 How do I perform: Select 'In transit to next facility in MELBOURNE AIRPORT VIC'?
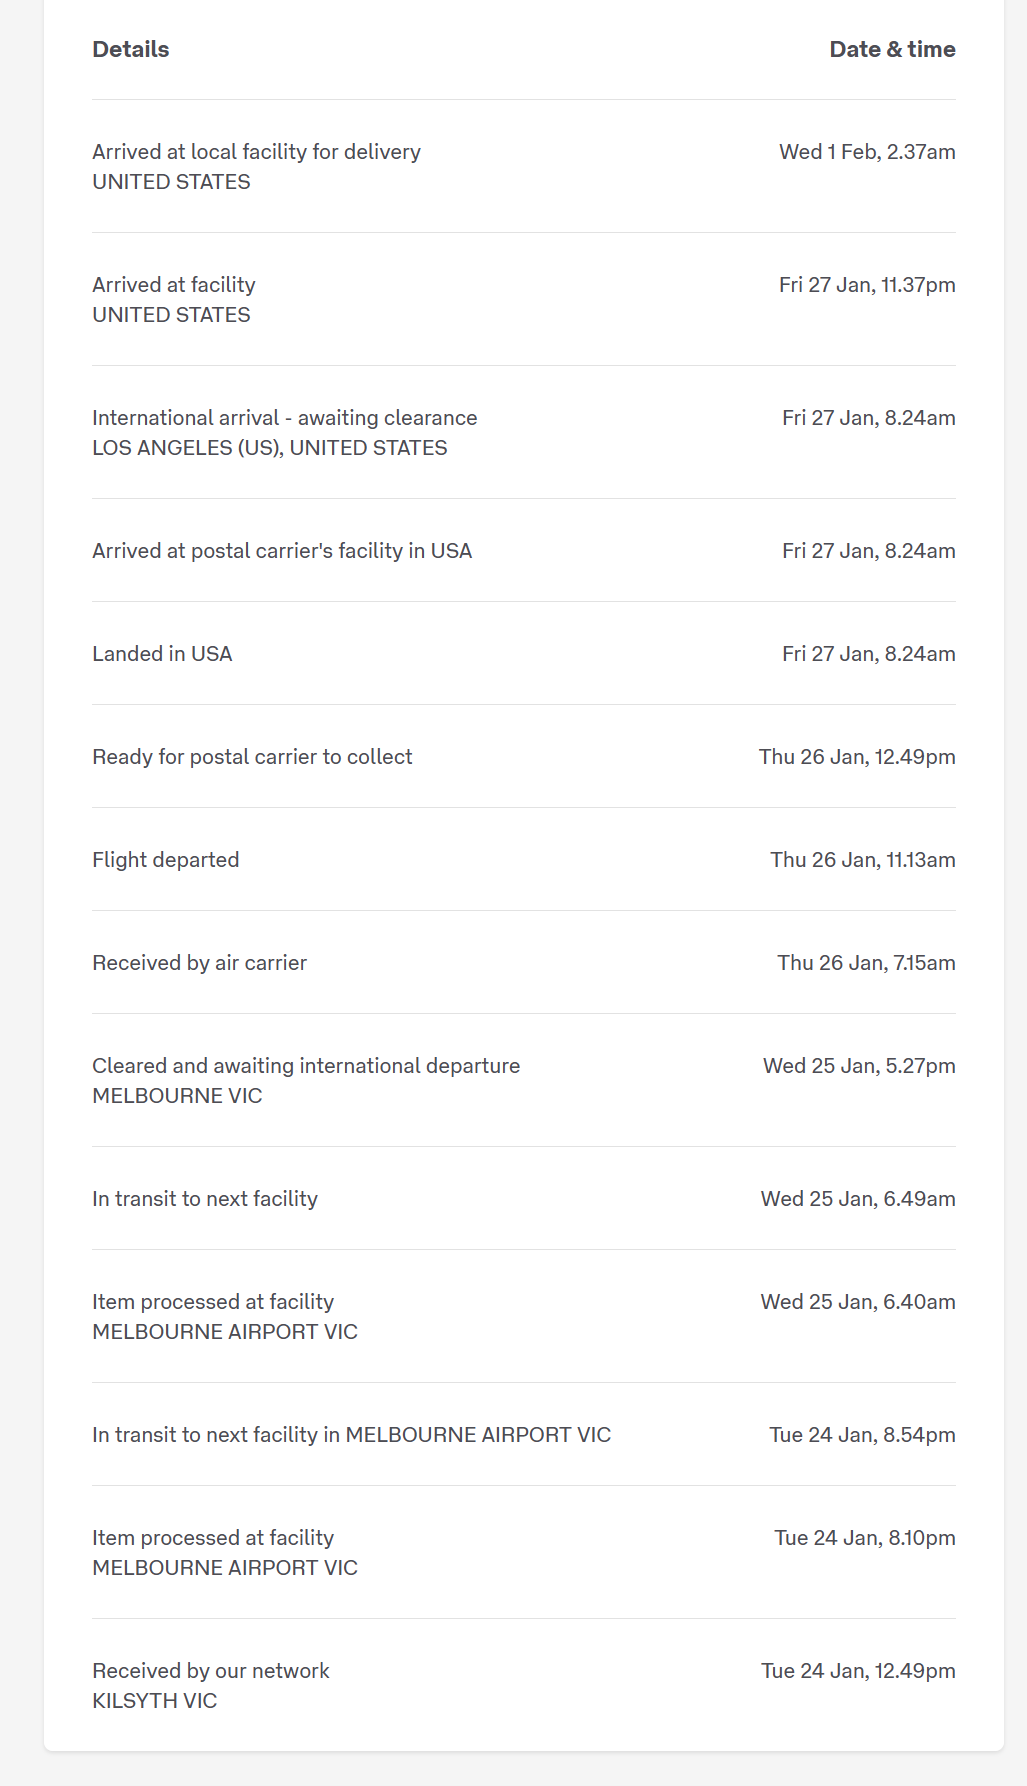pyautogui.click(x=351, y=1435)
